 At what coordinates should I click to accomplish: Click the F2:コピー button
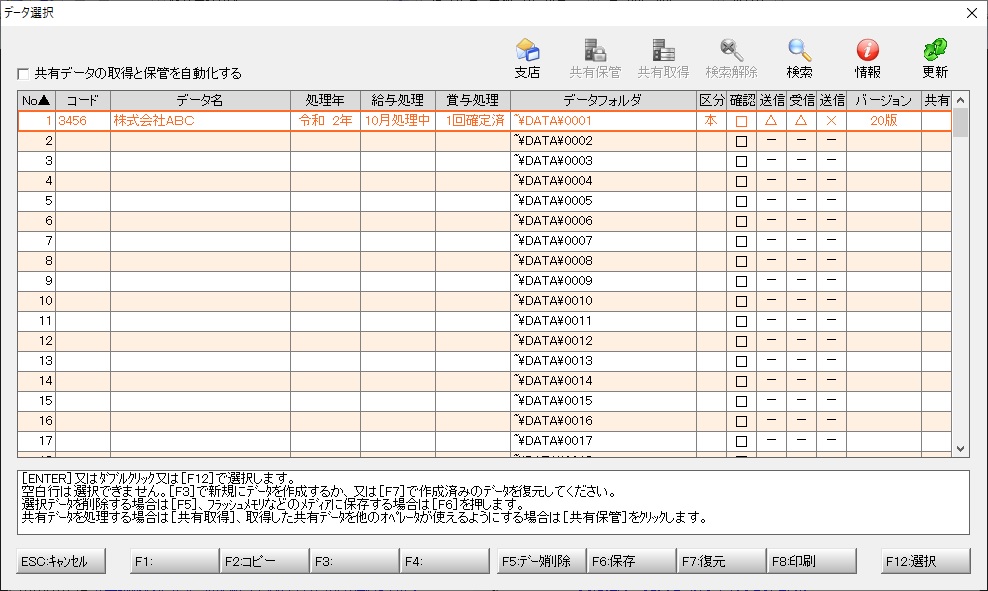(265, 561)
